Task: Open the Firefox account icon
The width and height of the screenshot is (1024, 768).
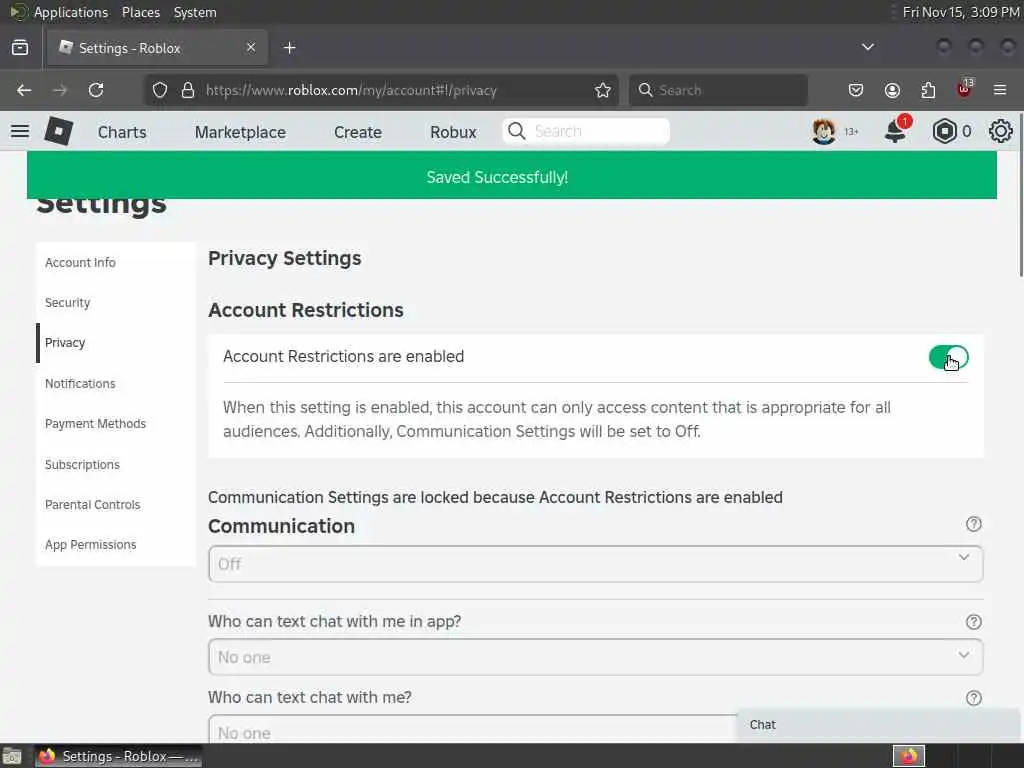Action: (892, 90)
